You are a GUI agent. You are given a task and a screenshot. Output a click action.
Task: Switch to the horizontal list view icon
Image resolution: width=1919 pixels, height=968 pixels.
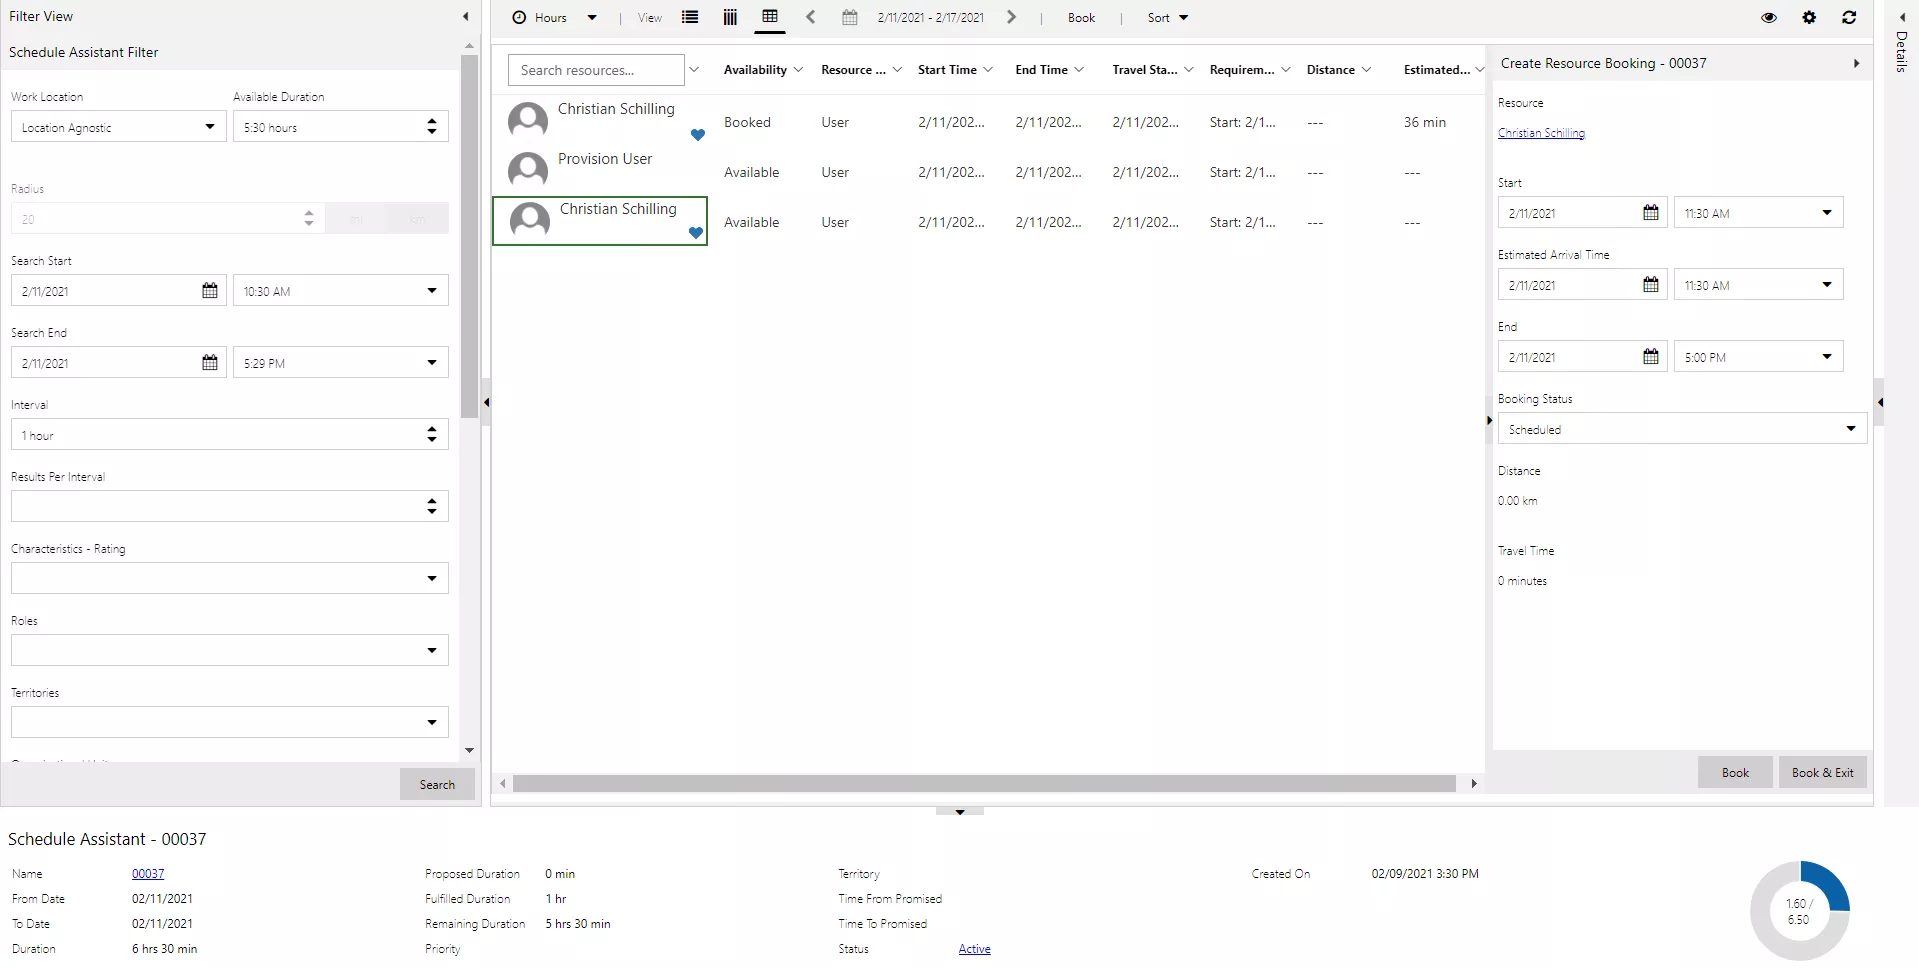pyautogui.click(x=690, y=17)
